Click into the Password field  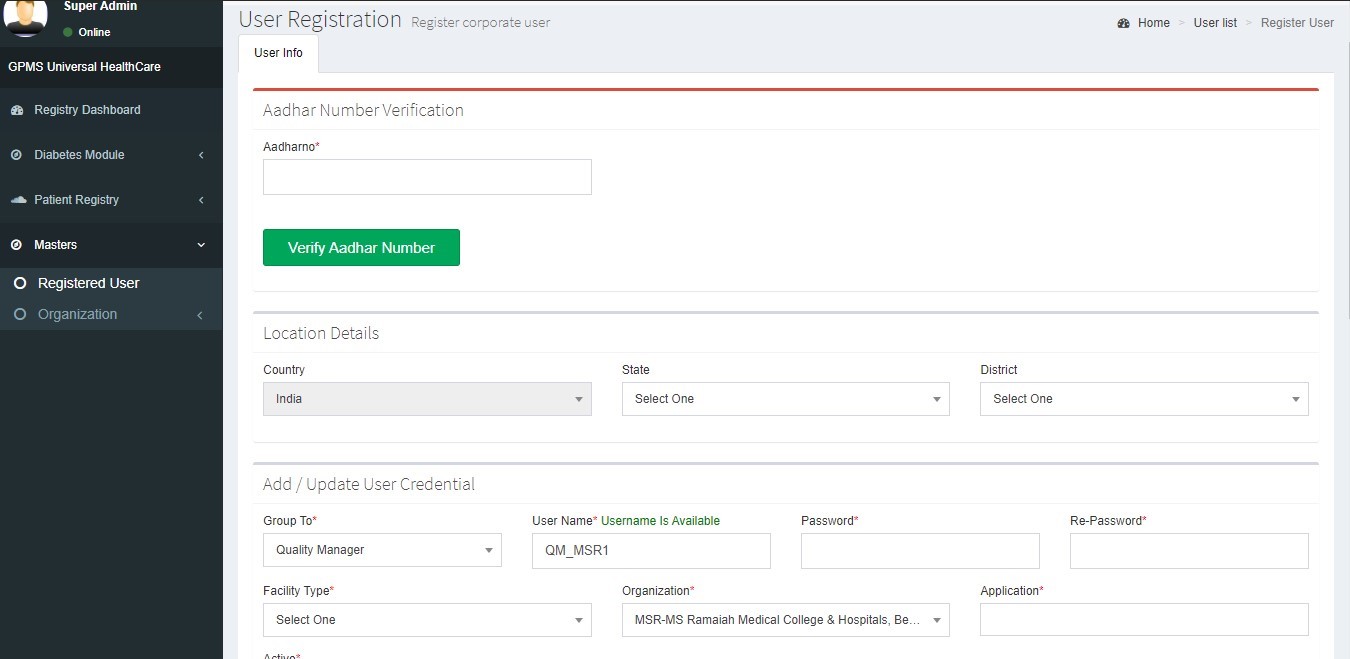pos(919,551)
